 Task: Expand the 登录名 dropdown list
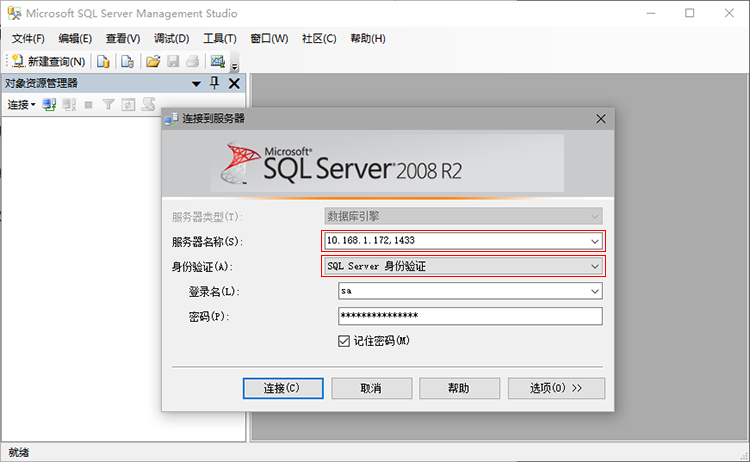595,291
